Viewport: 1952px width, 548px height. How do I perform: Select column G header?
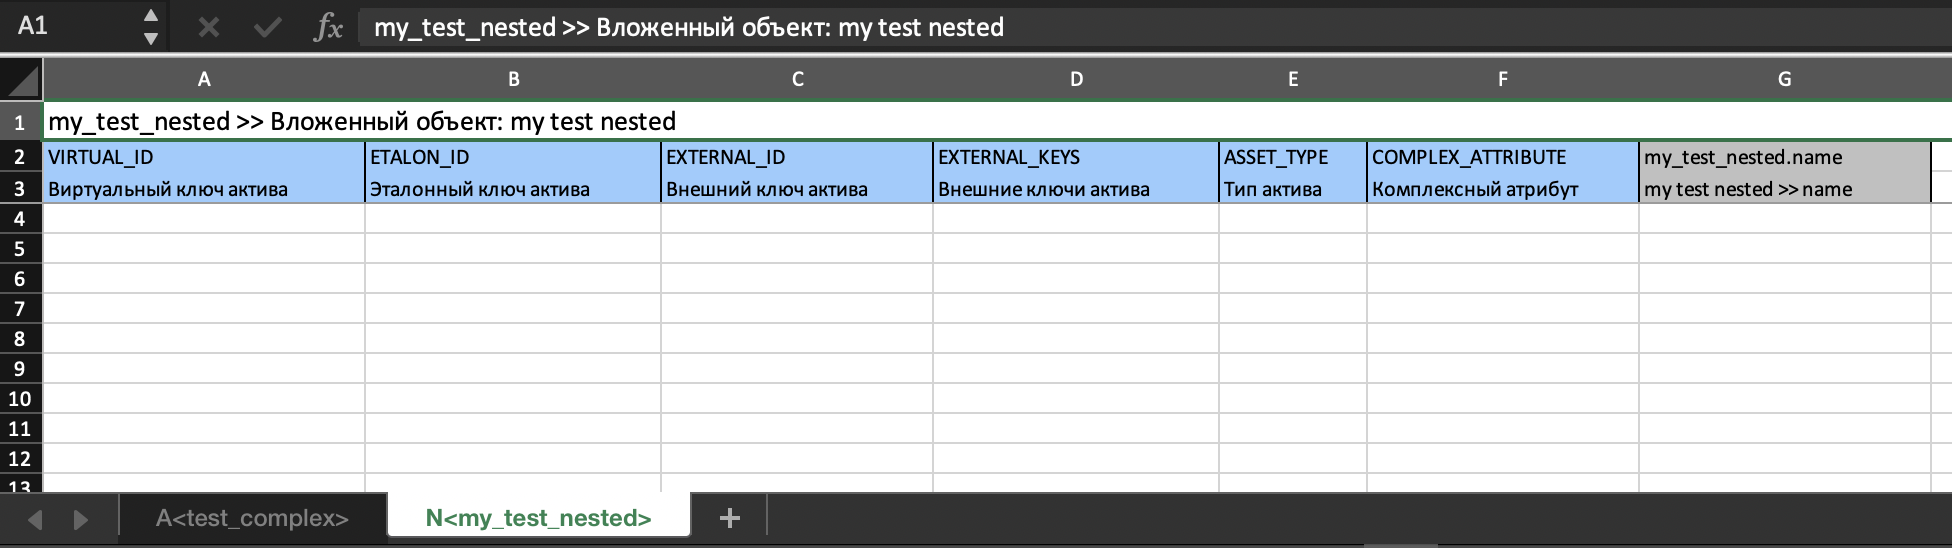[1784, 79]
